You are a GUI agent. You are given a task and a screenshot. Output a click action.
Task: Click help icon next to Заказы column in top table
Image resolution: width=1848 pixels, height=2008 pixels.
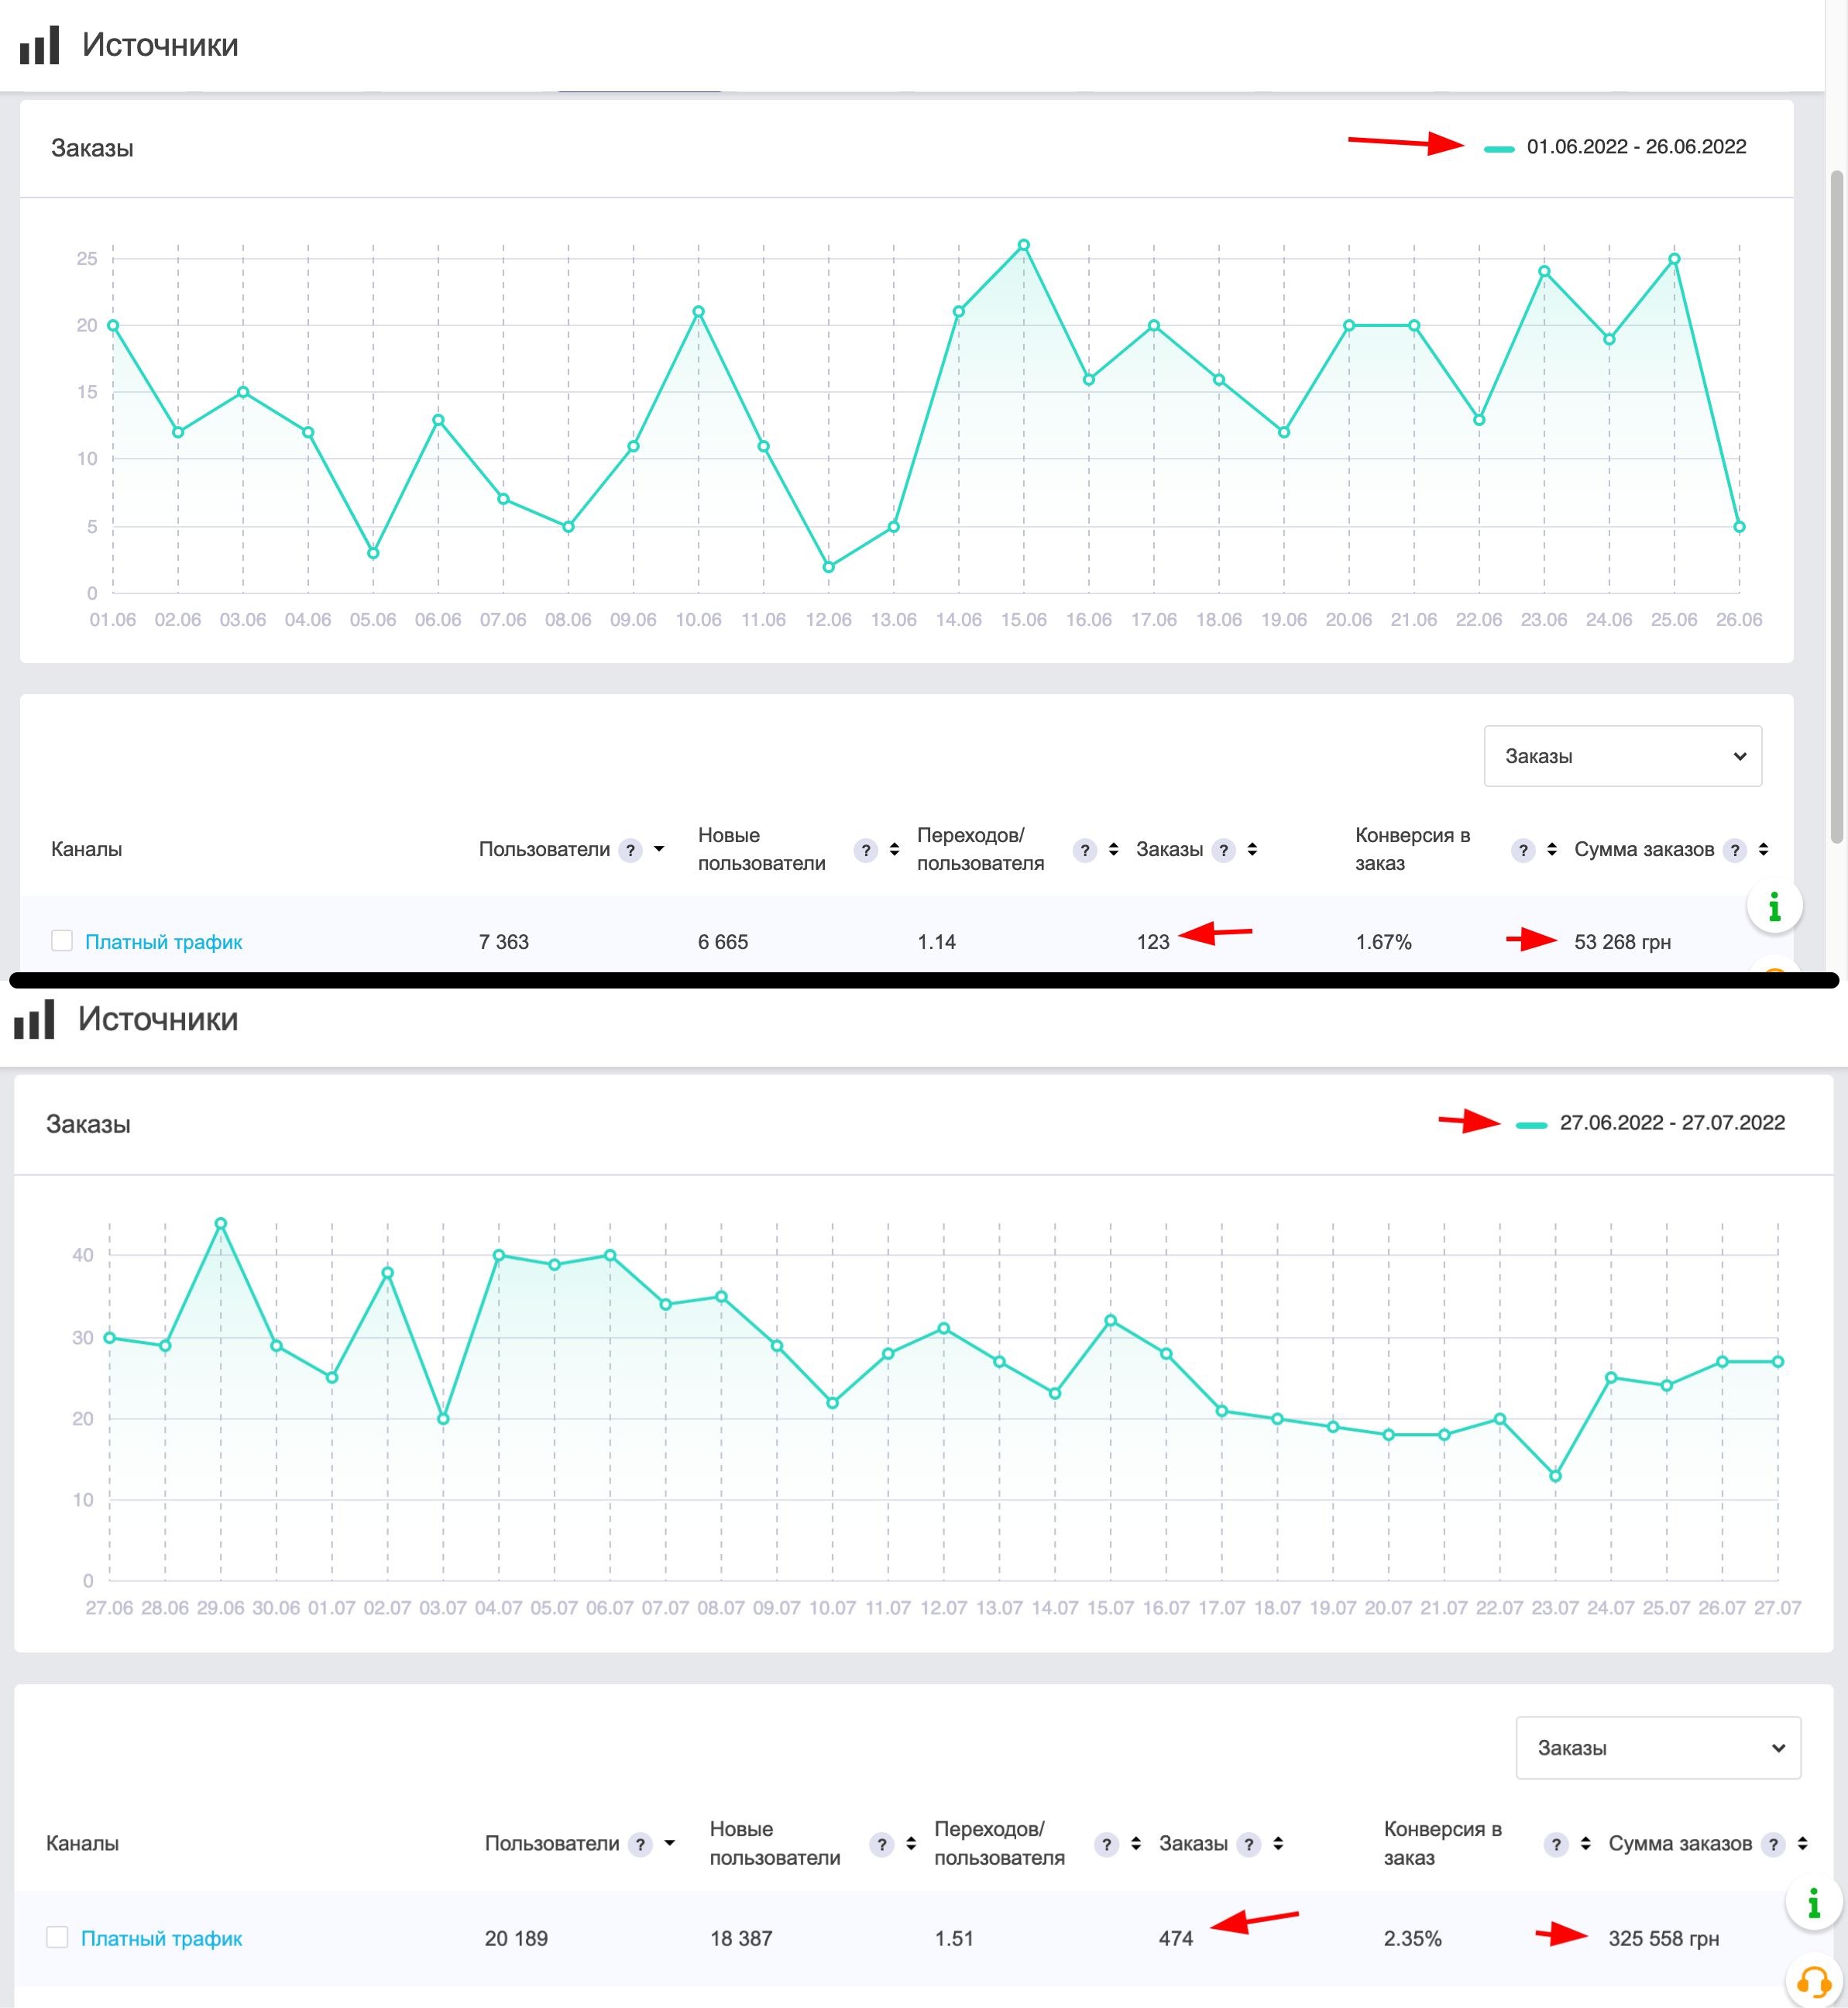(1223, 850)
